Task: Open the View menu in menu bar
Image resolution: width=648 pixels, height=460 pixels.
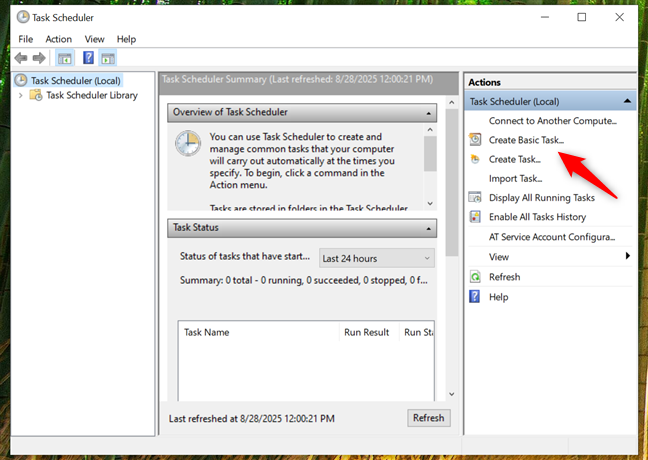Action: (94, 39)
